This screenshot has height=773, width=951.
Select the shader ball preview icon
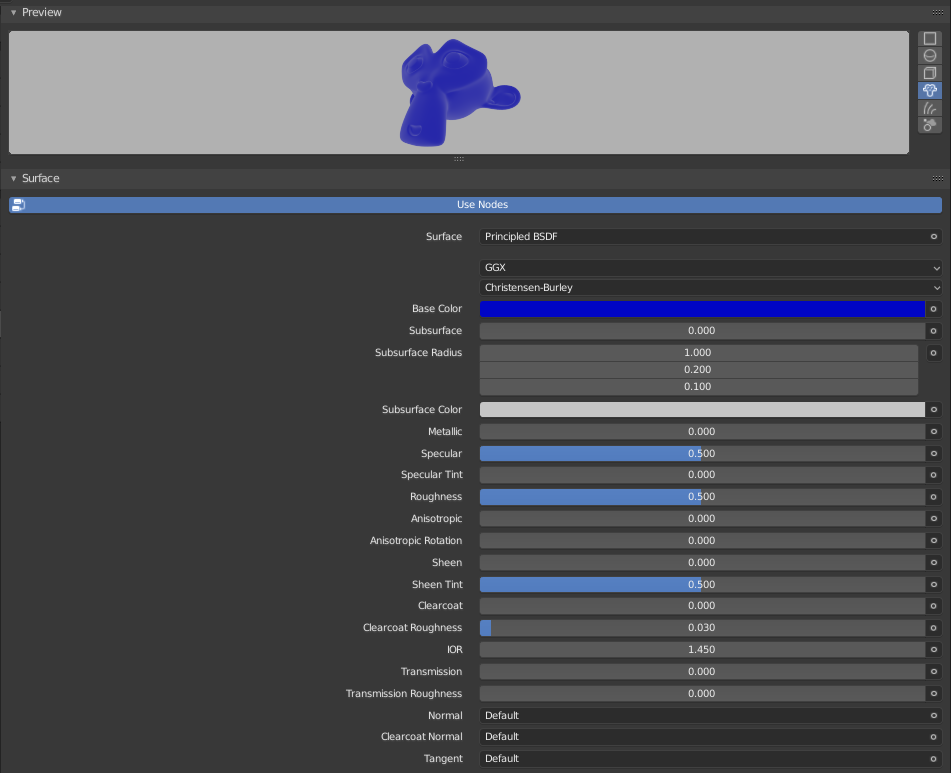(929, 125)
